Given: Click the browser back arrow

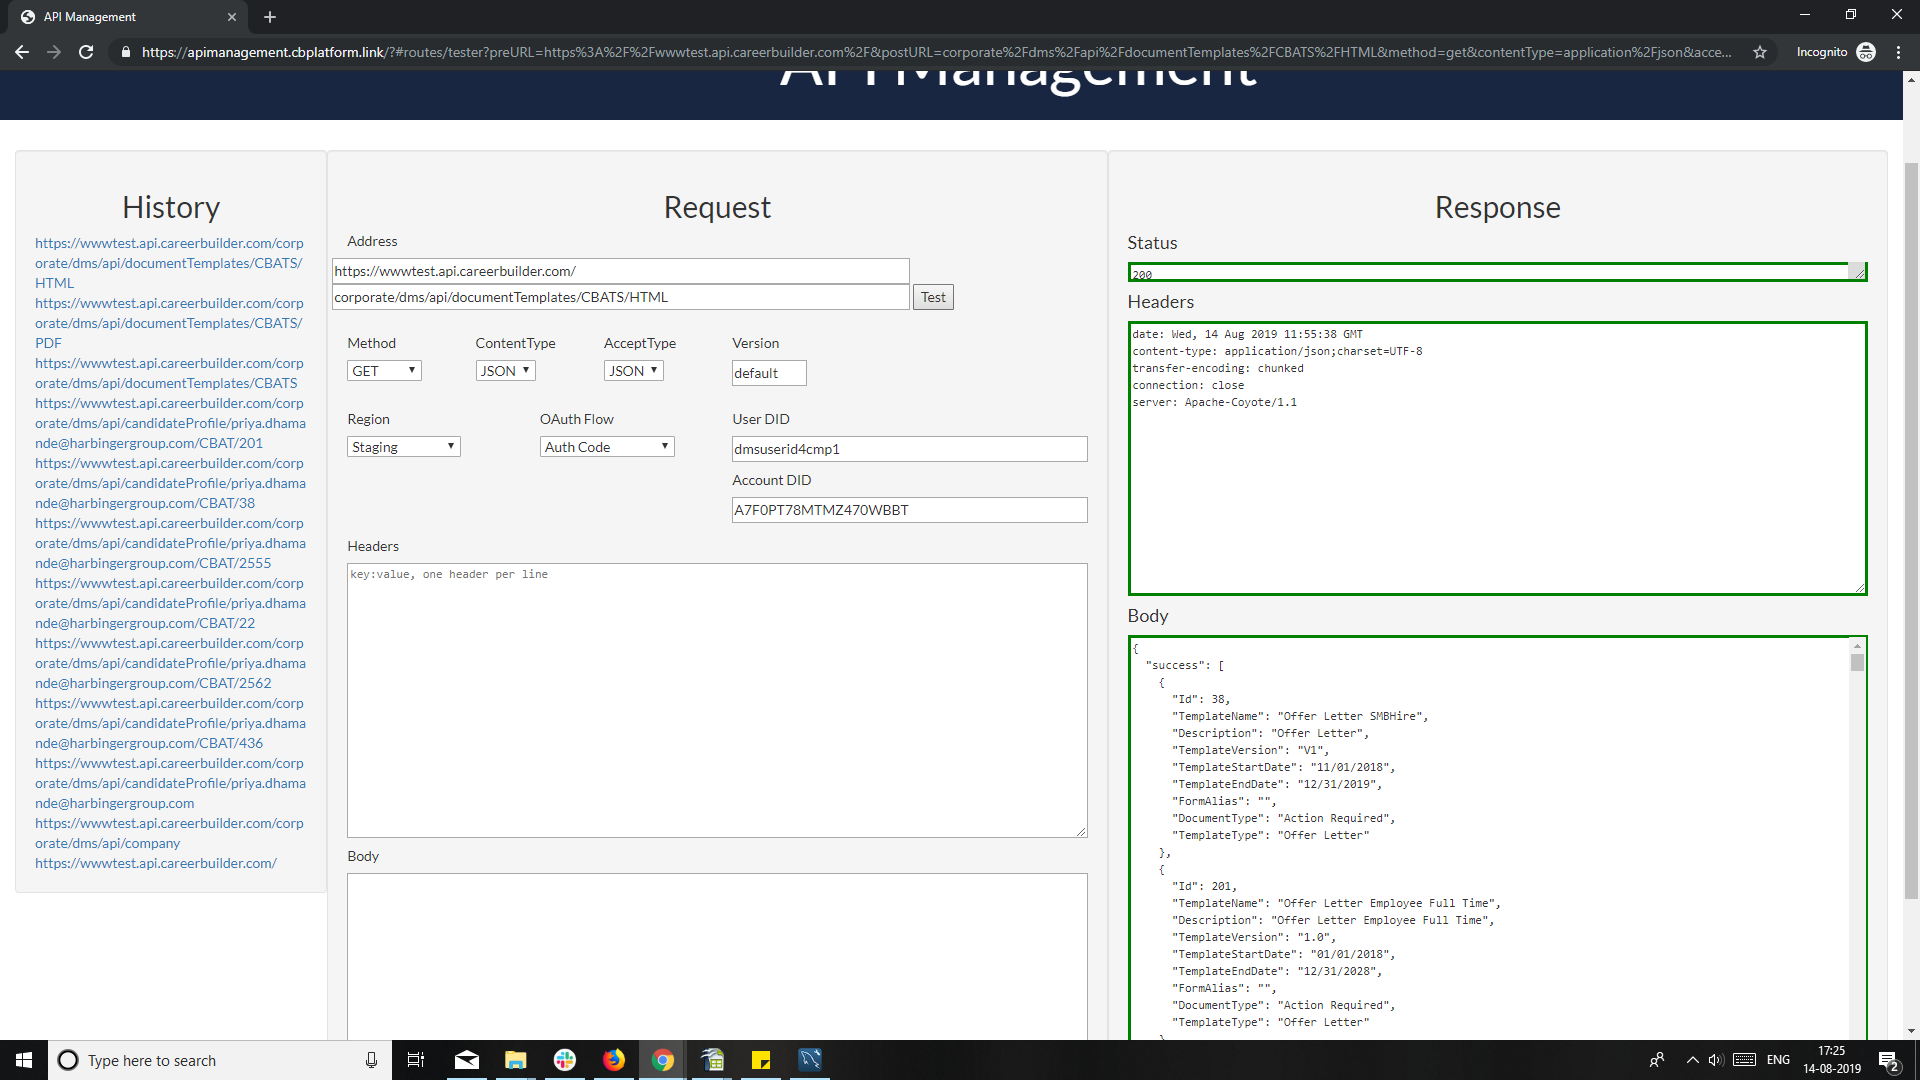Looking at the screenshot, I should [x=22, y=52].
